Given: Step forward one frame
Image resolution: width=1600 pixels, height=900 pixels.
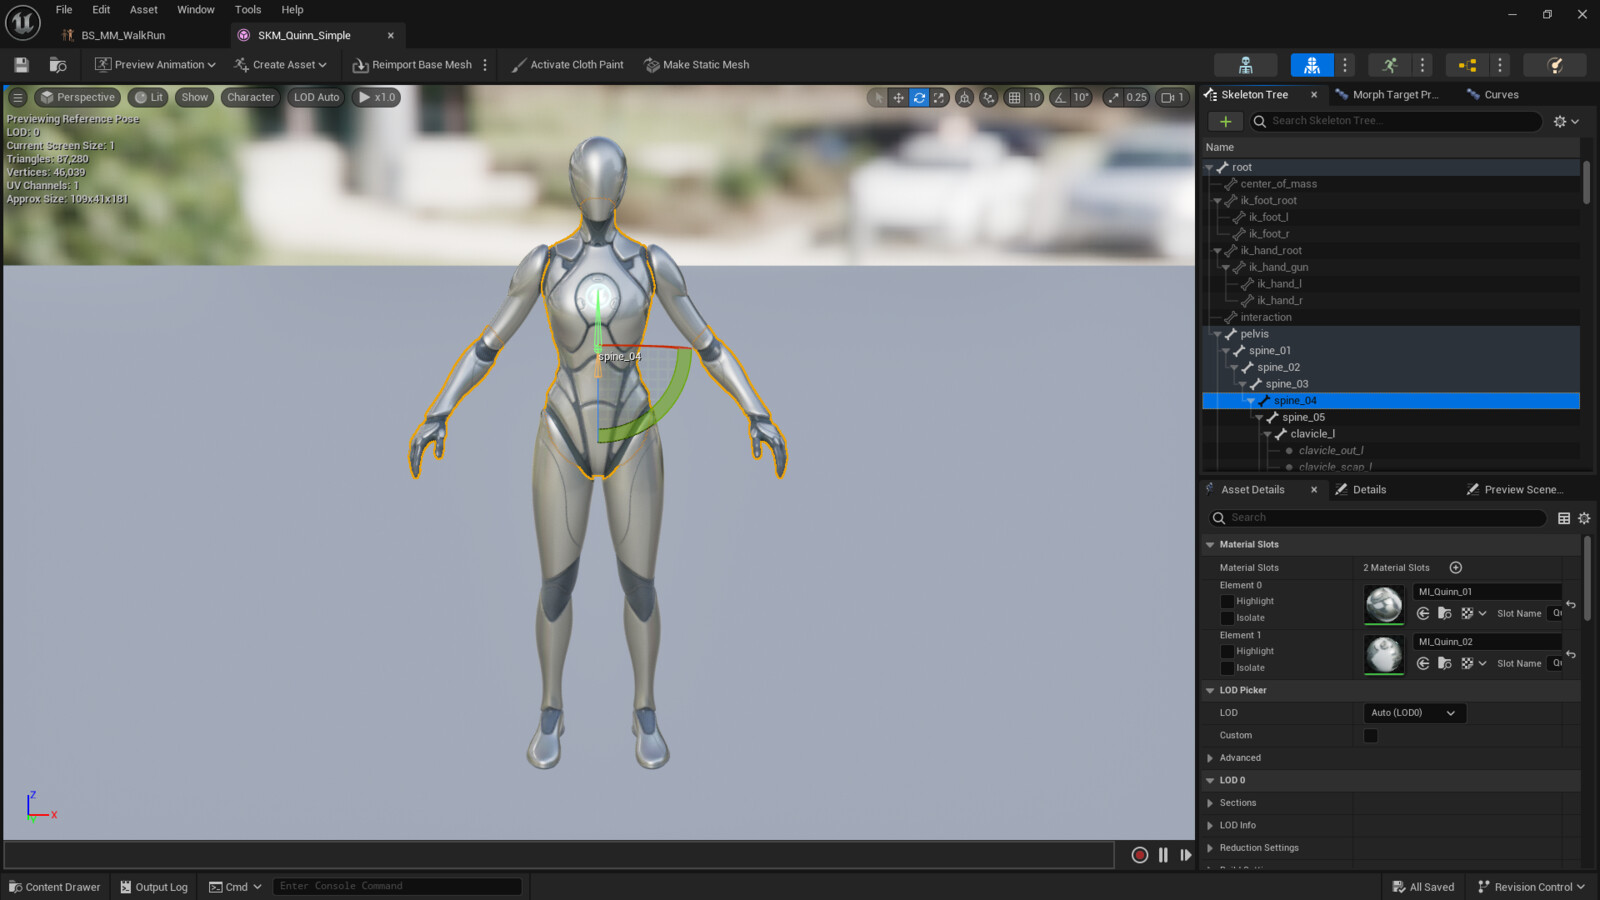Looking at the screenshot, I should coord(1186,855).
